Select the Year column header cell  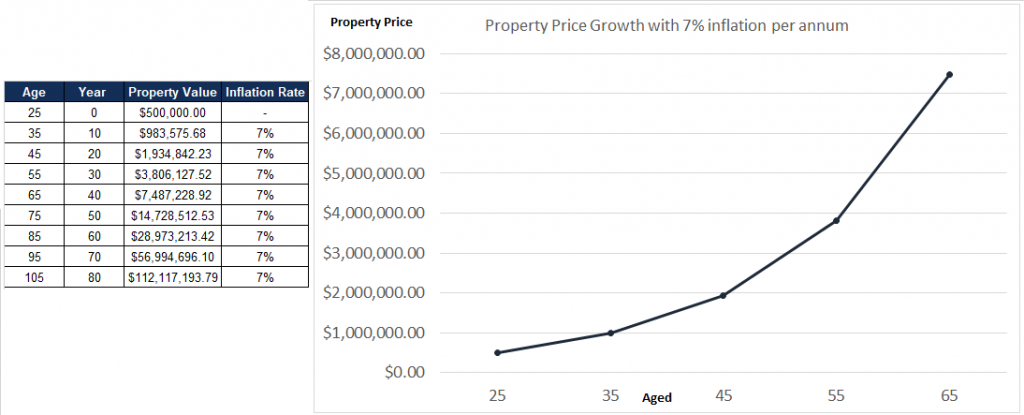[94, 92]
